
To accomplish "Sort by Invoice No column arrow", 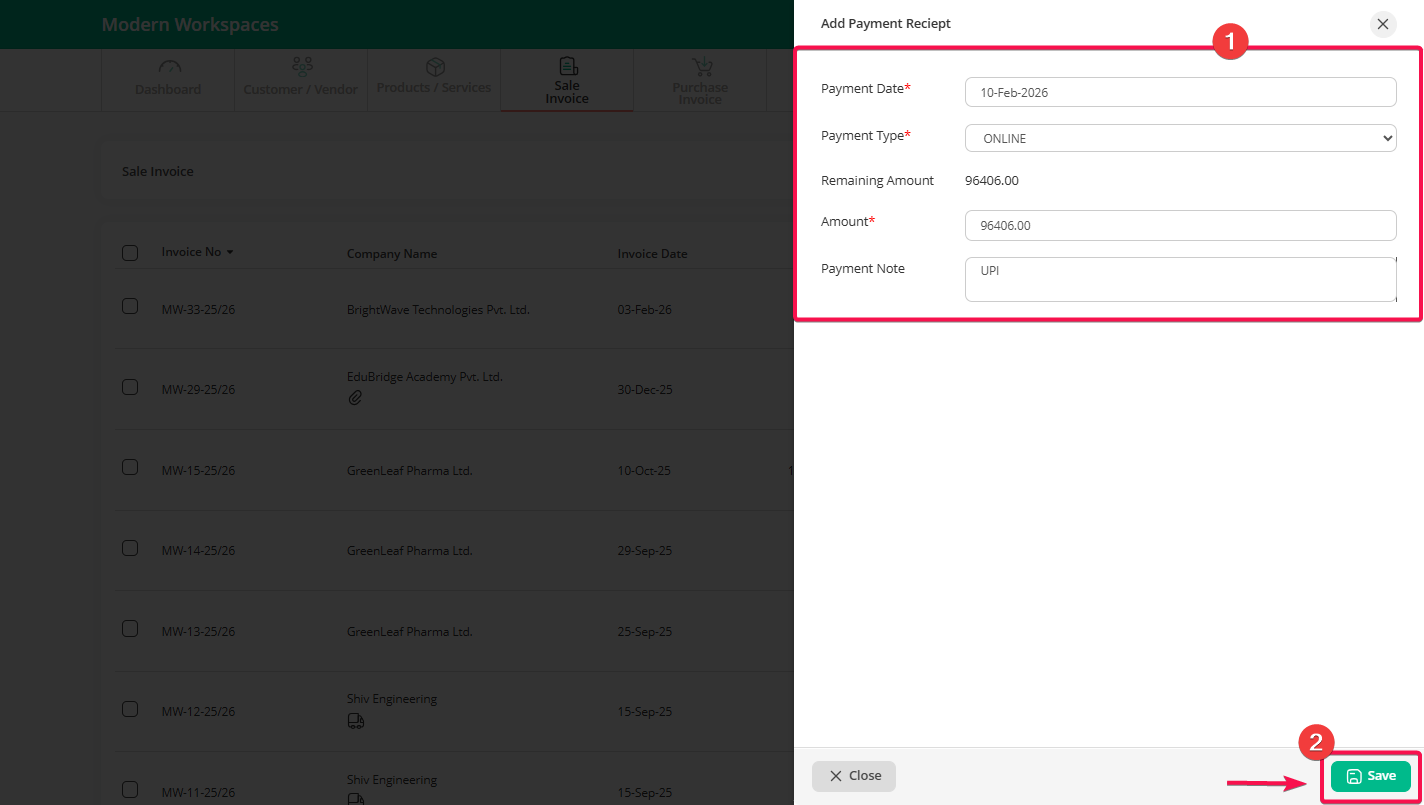I will pyautogui.click(x=230, y=253).
